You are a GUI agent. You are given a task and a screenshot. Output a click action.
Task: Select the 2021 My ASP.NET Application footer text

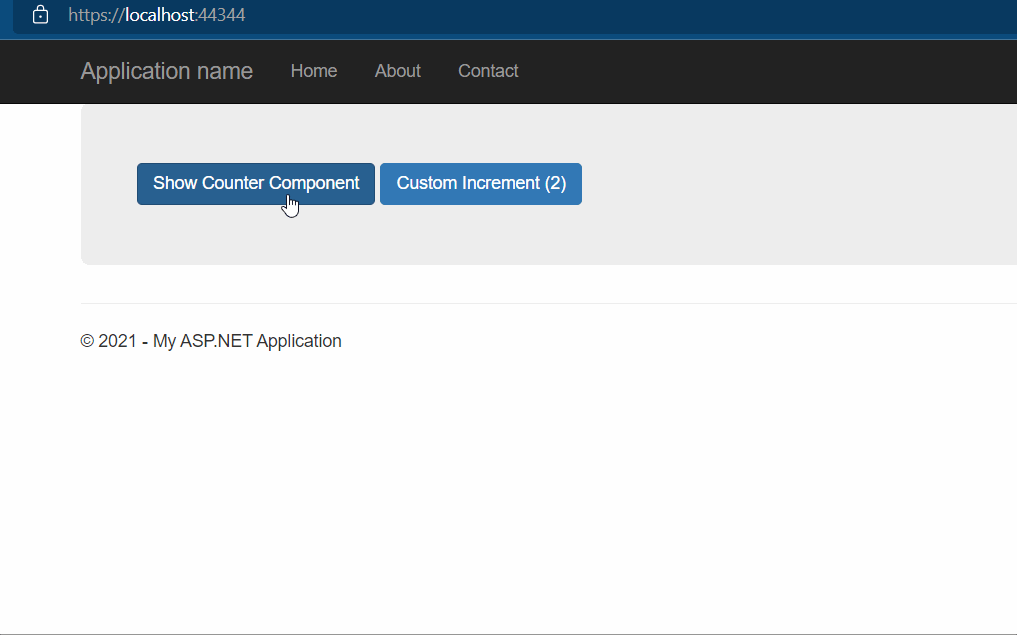tap(211, 341)
